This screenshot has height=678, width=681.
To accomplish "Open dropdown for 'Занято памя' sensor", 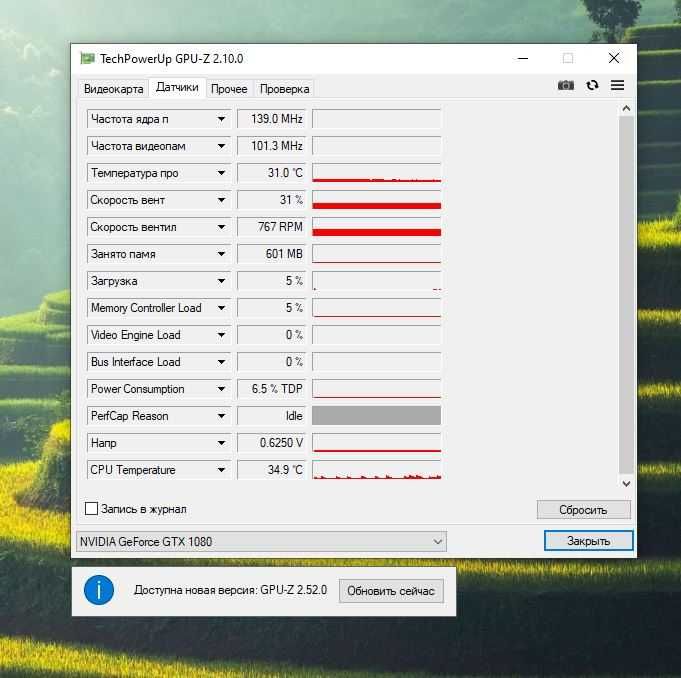I will pyautogui.click(x=221, y=254).
